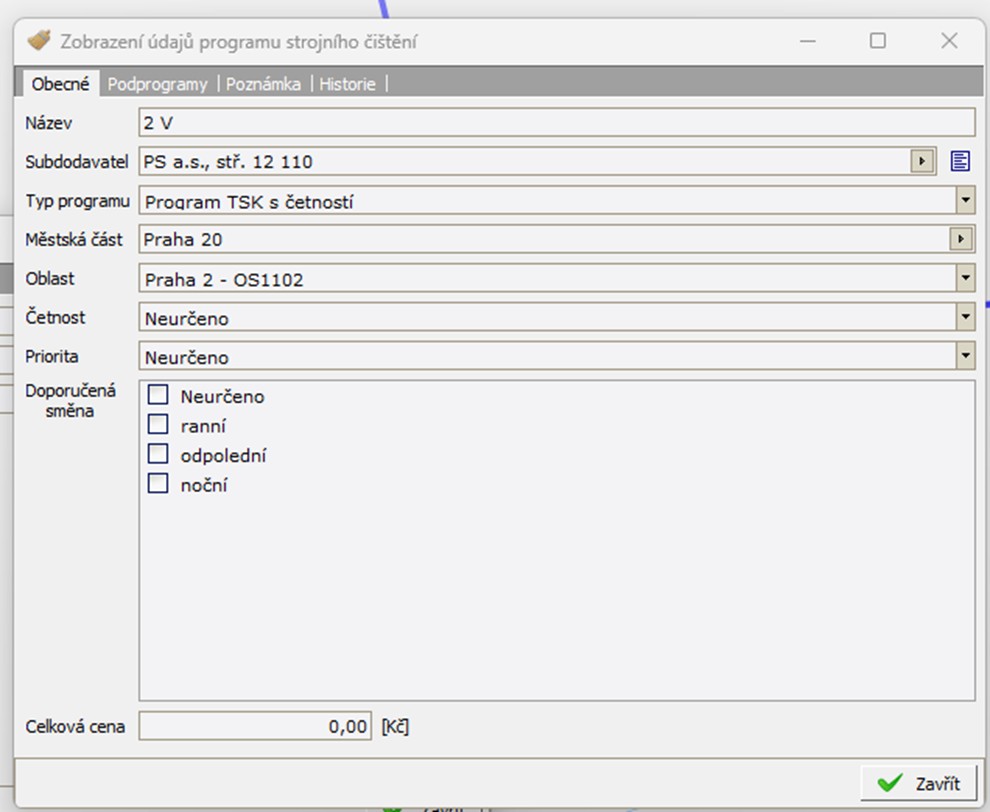This screenshot has height=812, width=990.
Task: Expand the Typ programu dropdown
Action: 965,200
